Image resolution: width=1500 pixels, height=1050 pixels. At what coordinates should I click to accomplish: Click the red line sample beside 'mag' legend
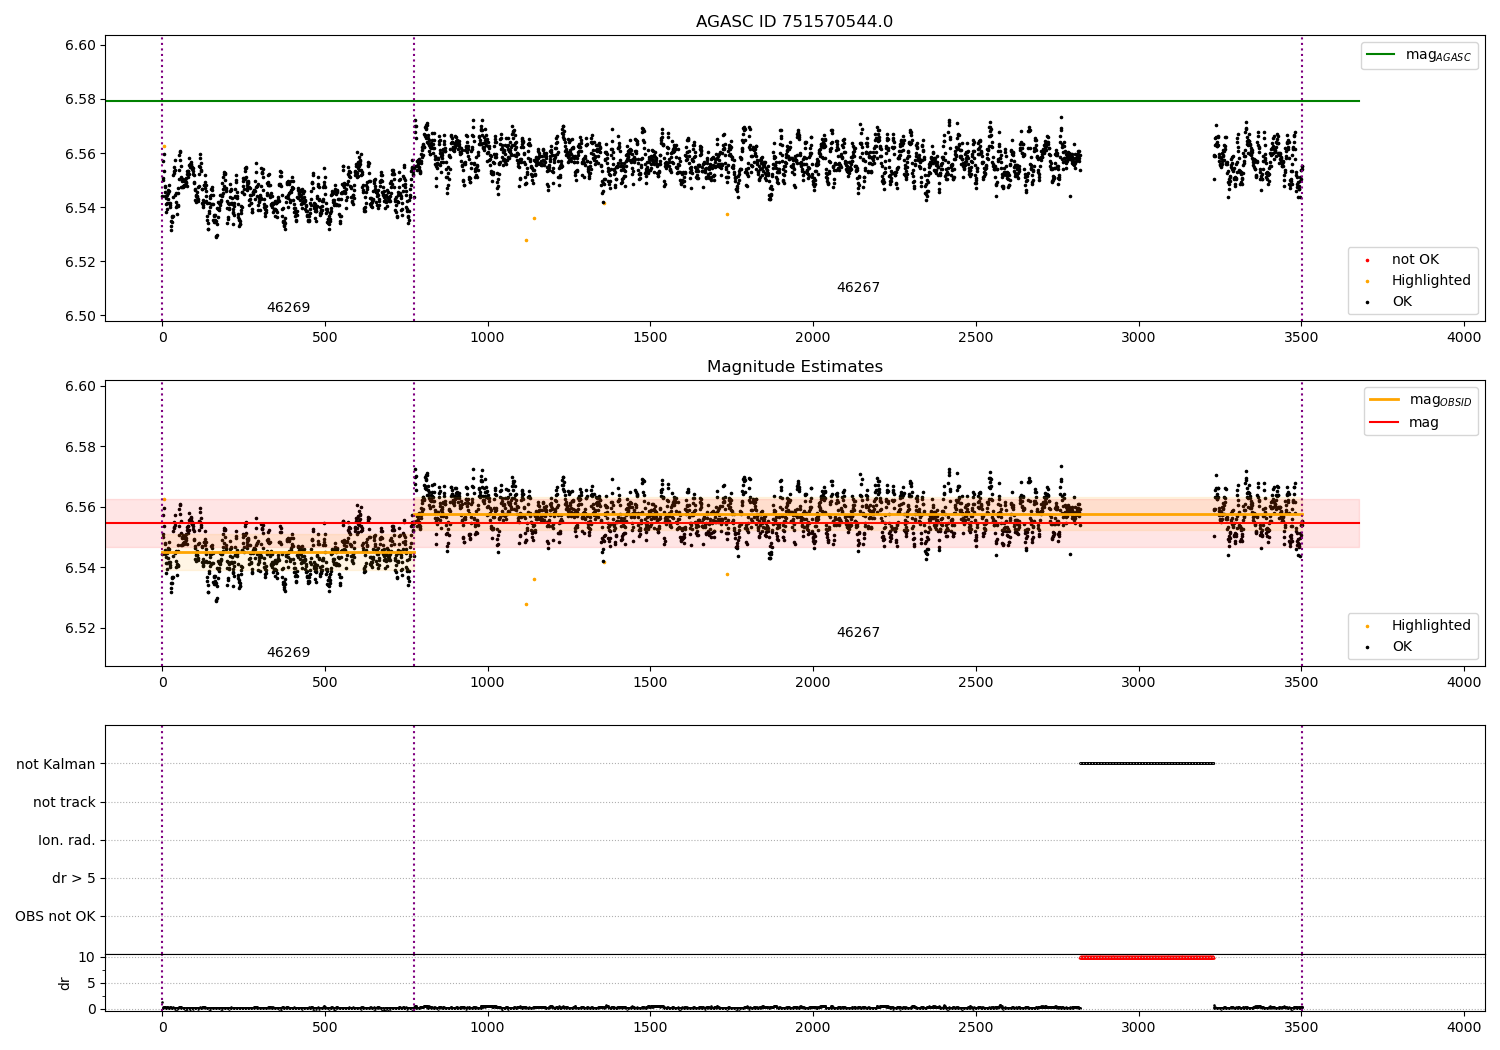point(1384,423)
